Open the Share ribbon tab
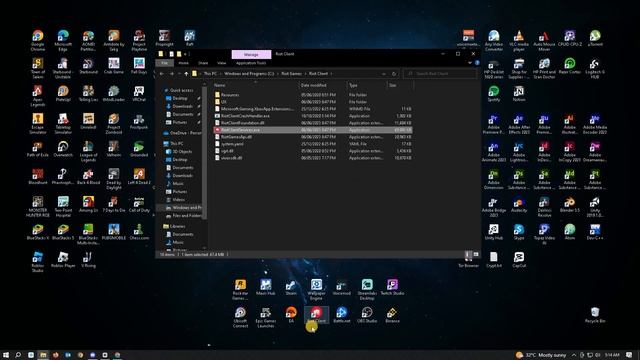Screen dimensions: 640x360 (203, 63)
